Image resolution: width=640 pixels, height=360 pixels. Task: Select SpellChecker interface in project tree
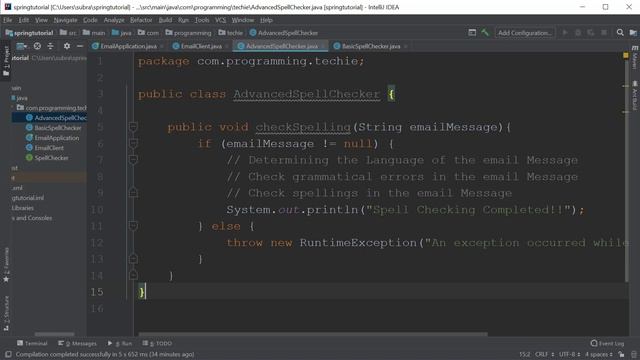pos(51,158)
